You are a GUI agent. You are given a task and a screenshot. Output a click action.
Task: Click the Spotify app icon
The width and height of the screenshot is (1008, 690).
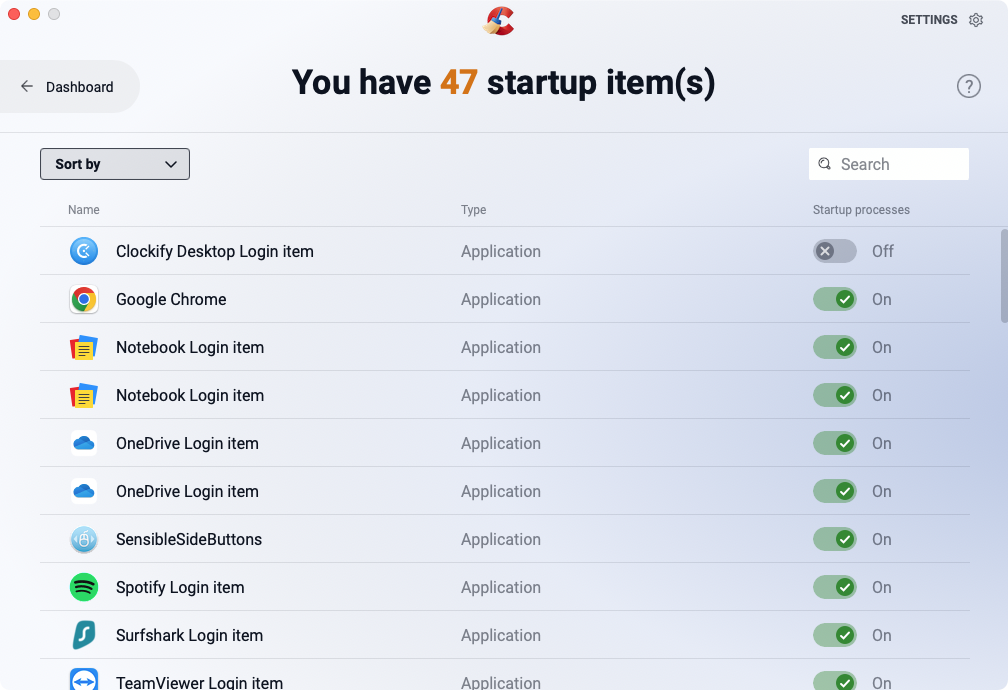click(84, 587)
